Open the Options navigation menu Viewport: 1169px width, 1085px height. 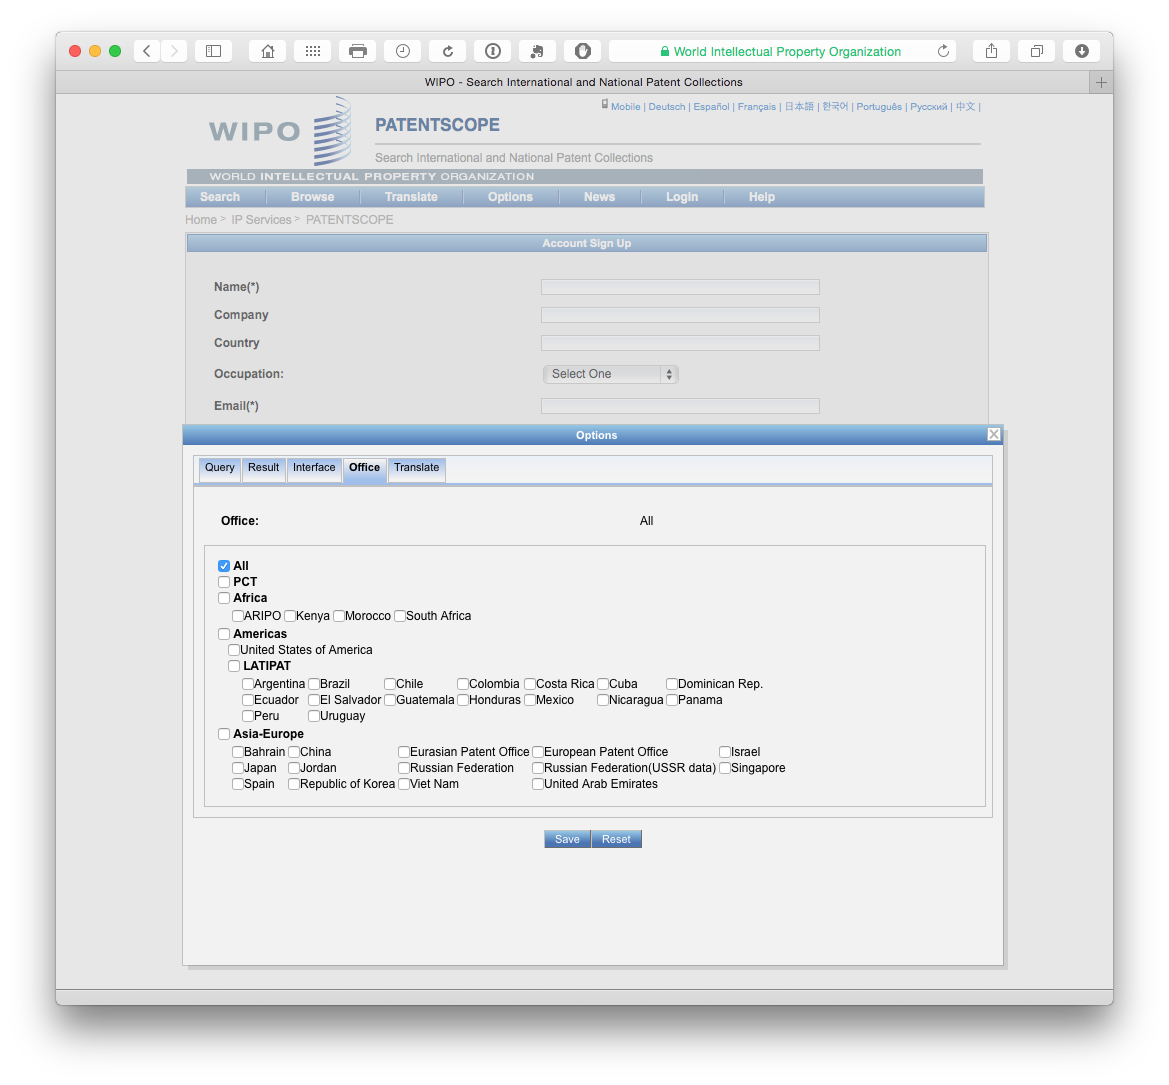[x=510, y=197]
